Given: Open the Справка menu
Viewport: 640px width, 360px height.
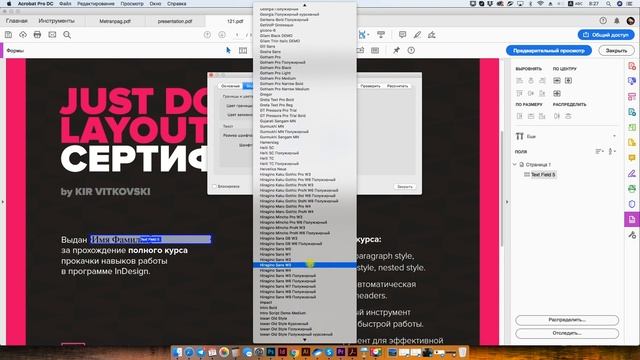Looking at the screenshot, I should coord(177,4).
